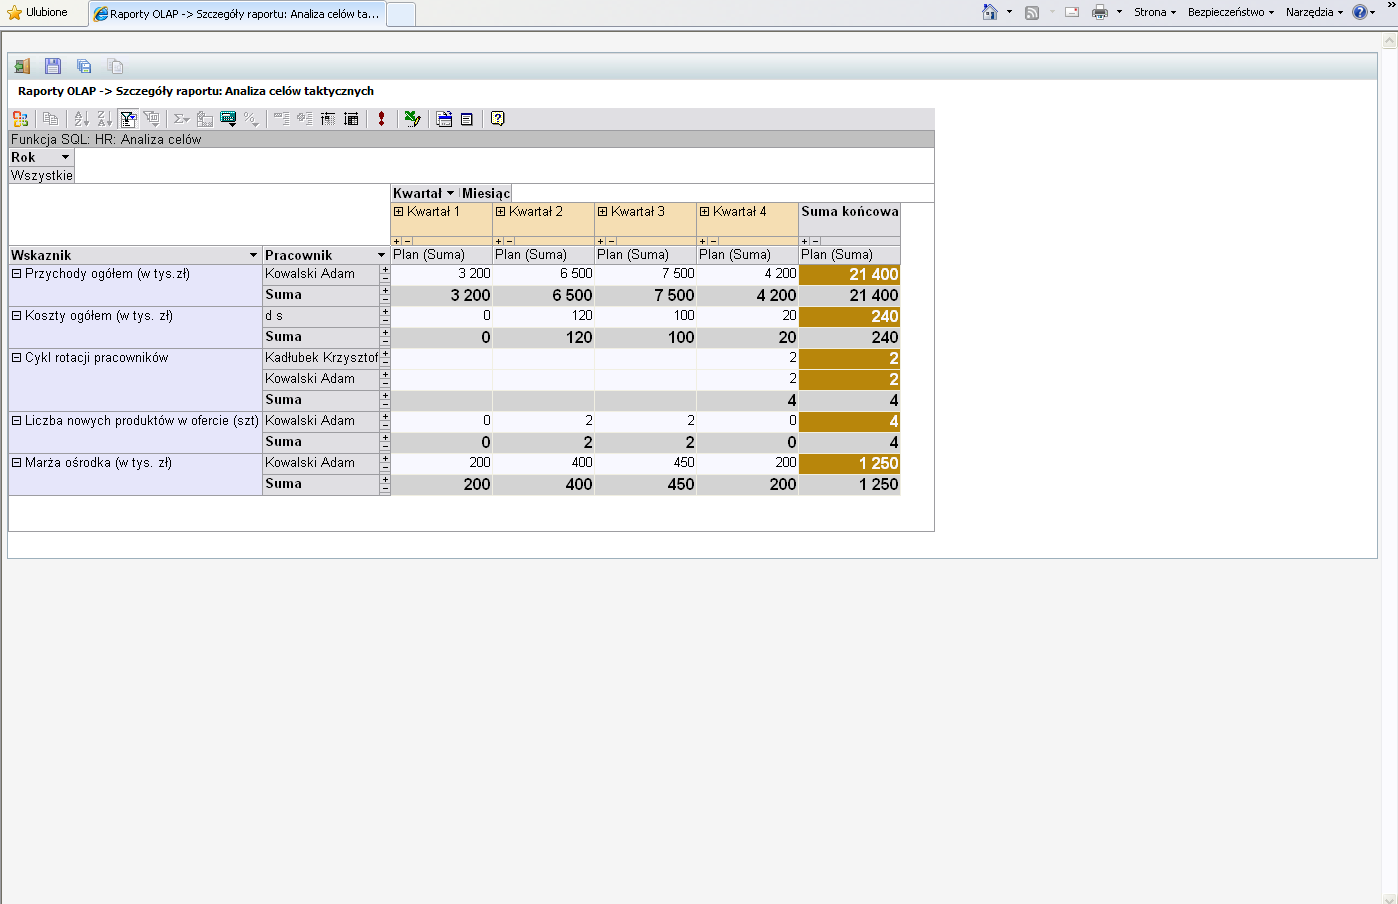Select the Raporty OLAP browser tab

[236, 14]
